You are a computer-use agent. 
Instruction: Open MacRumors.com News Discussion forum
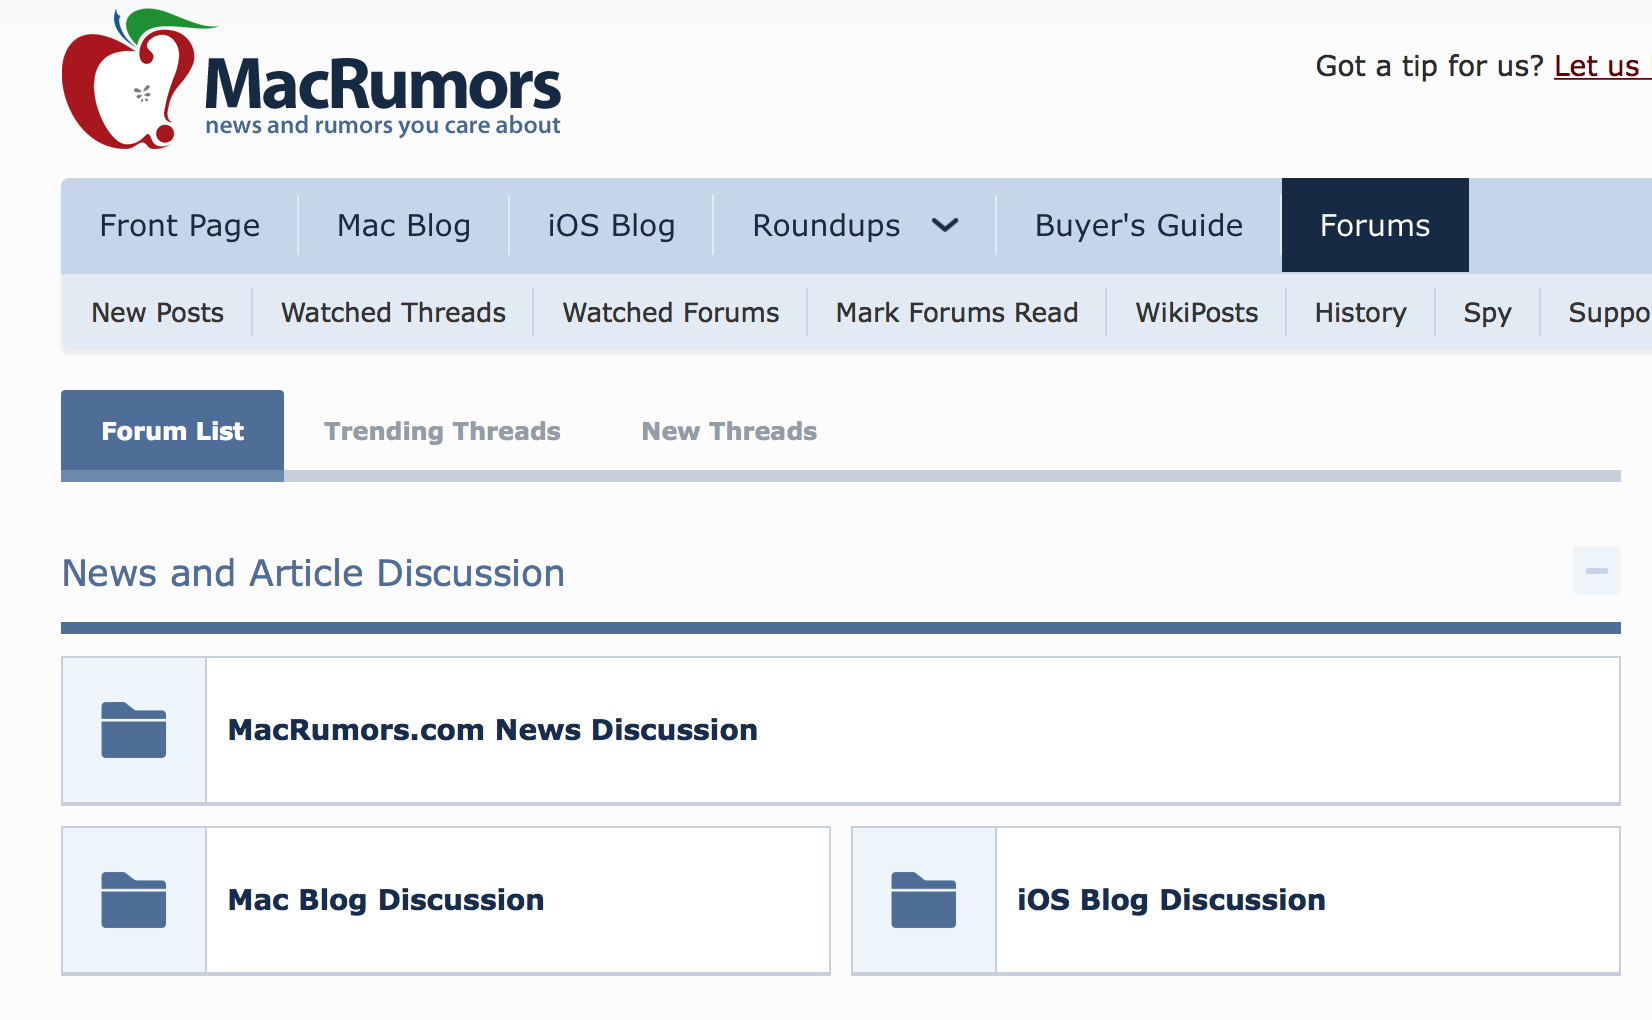[492, 730]
